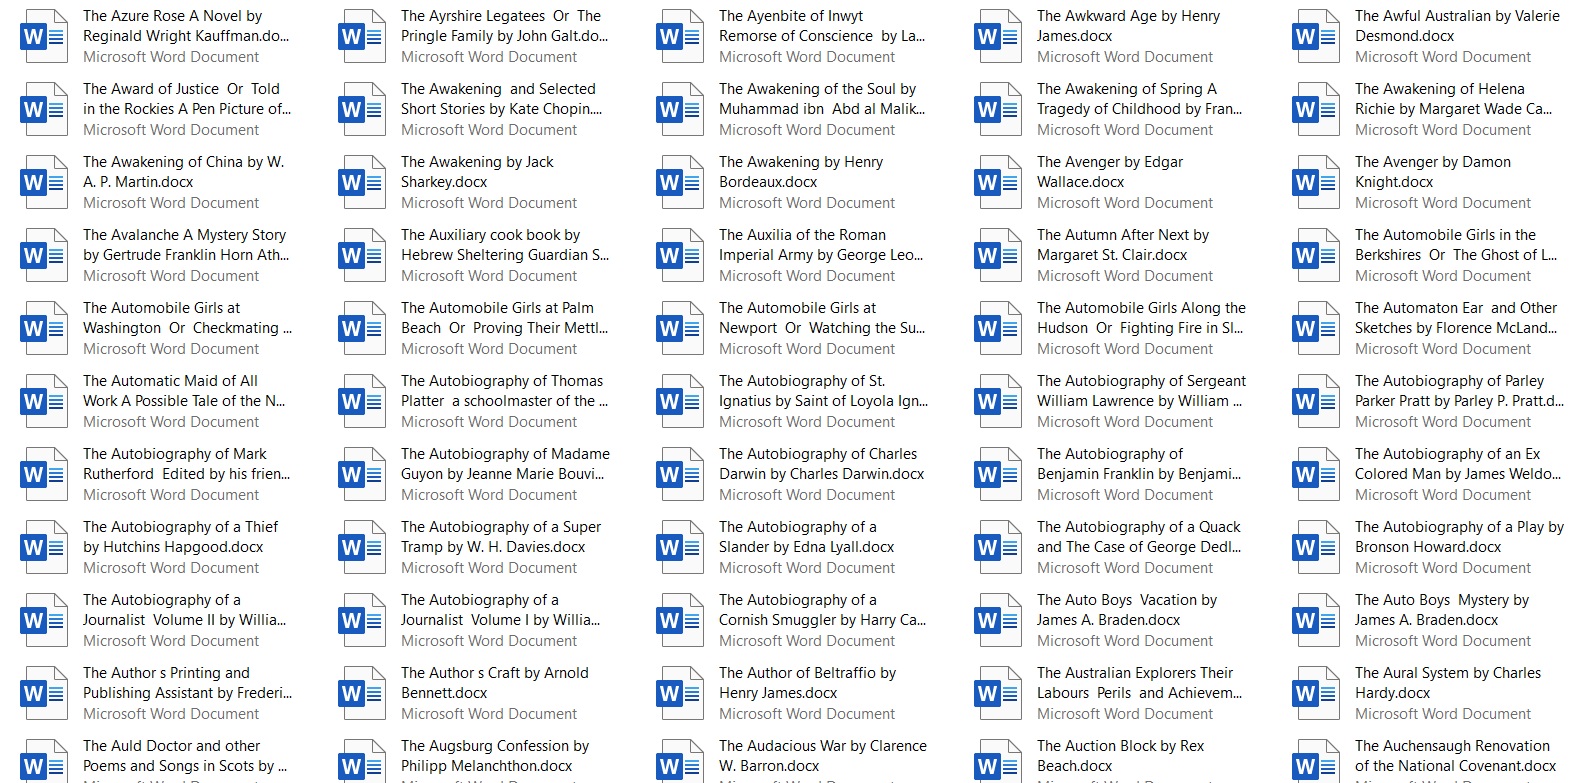Click The Avenger by Edgar Wallace icon
Image resolution: width=1585 pixels, height=783 pixels.
coord(997,183)
